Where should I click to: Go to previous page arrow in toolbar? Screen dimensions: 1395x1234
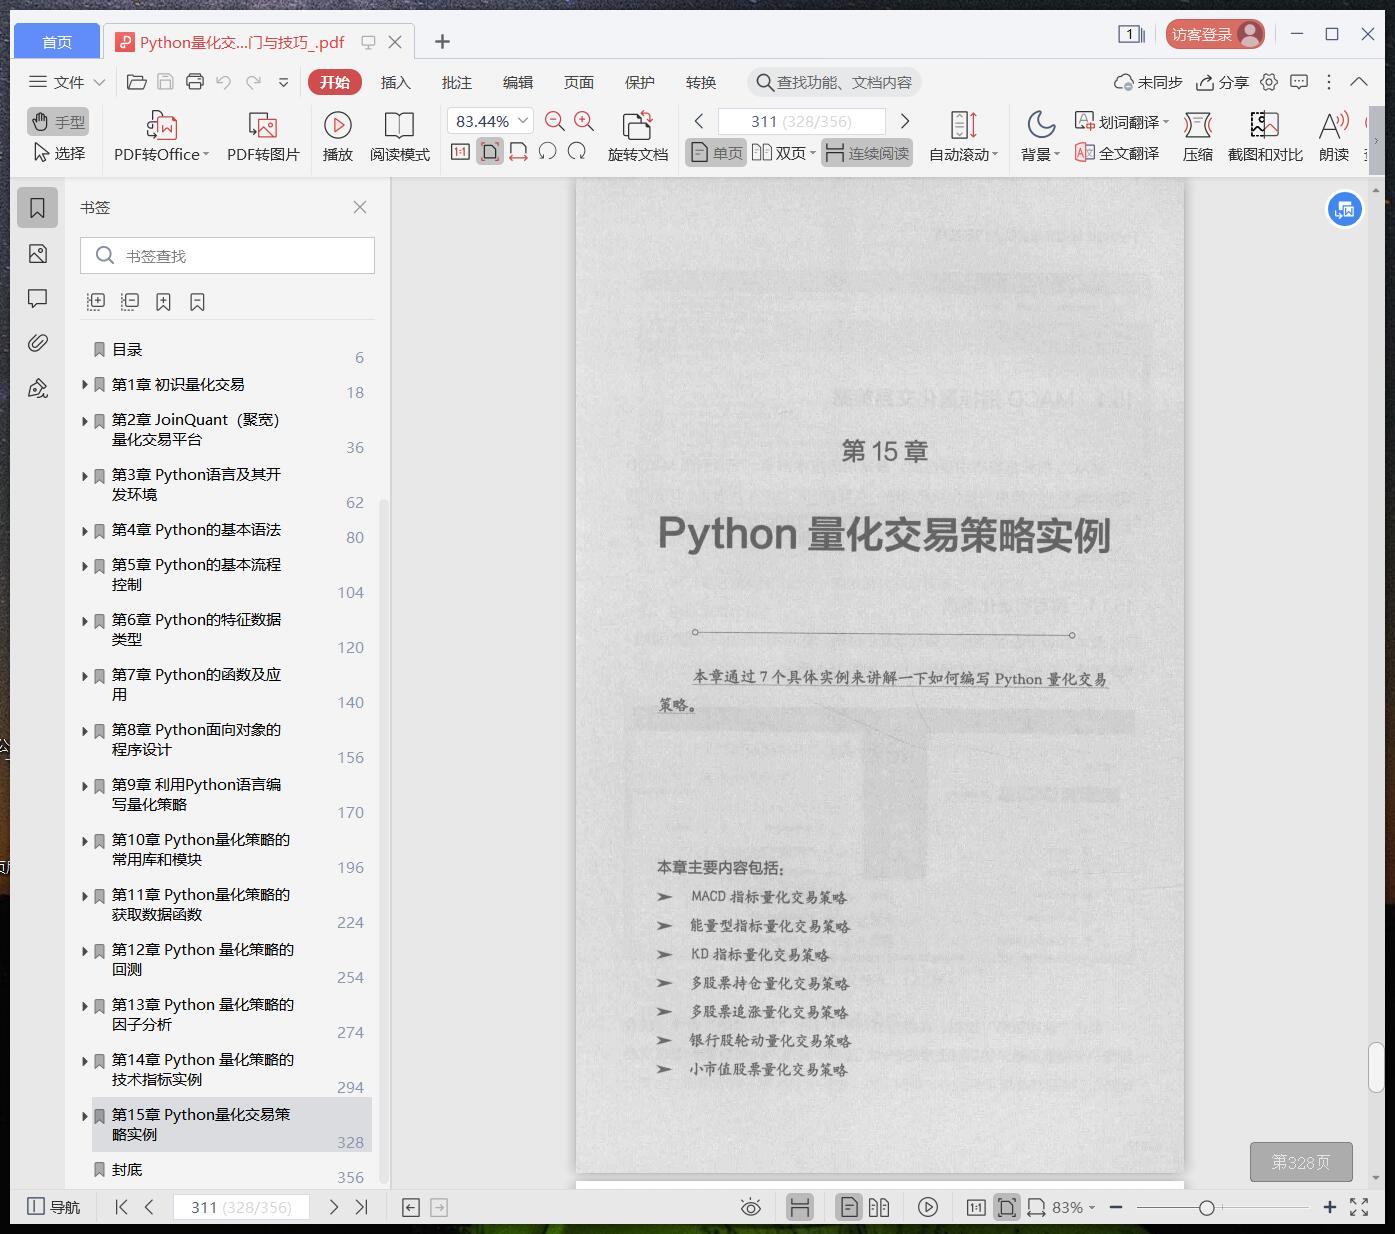click(699, 121)
